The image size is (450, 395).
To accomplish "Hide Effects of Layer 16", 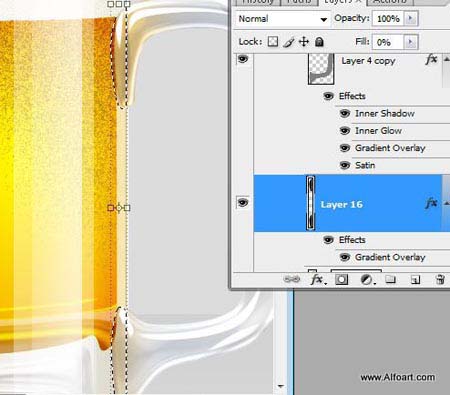I will (328, 240).
